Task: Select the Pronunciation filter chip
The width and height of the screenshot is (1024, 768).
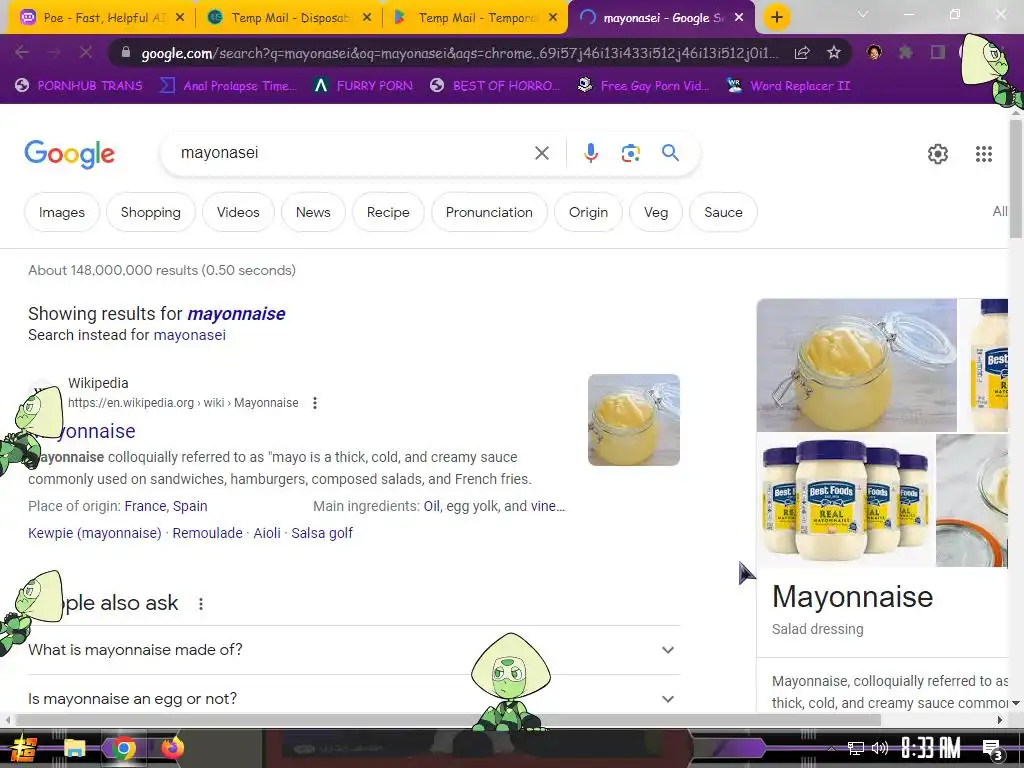Action: (489, 212)
